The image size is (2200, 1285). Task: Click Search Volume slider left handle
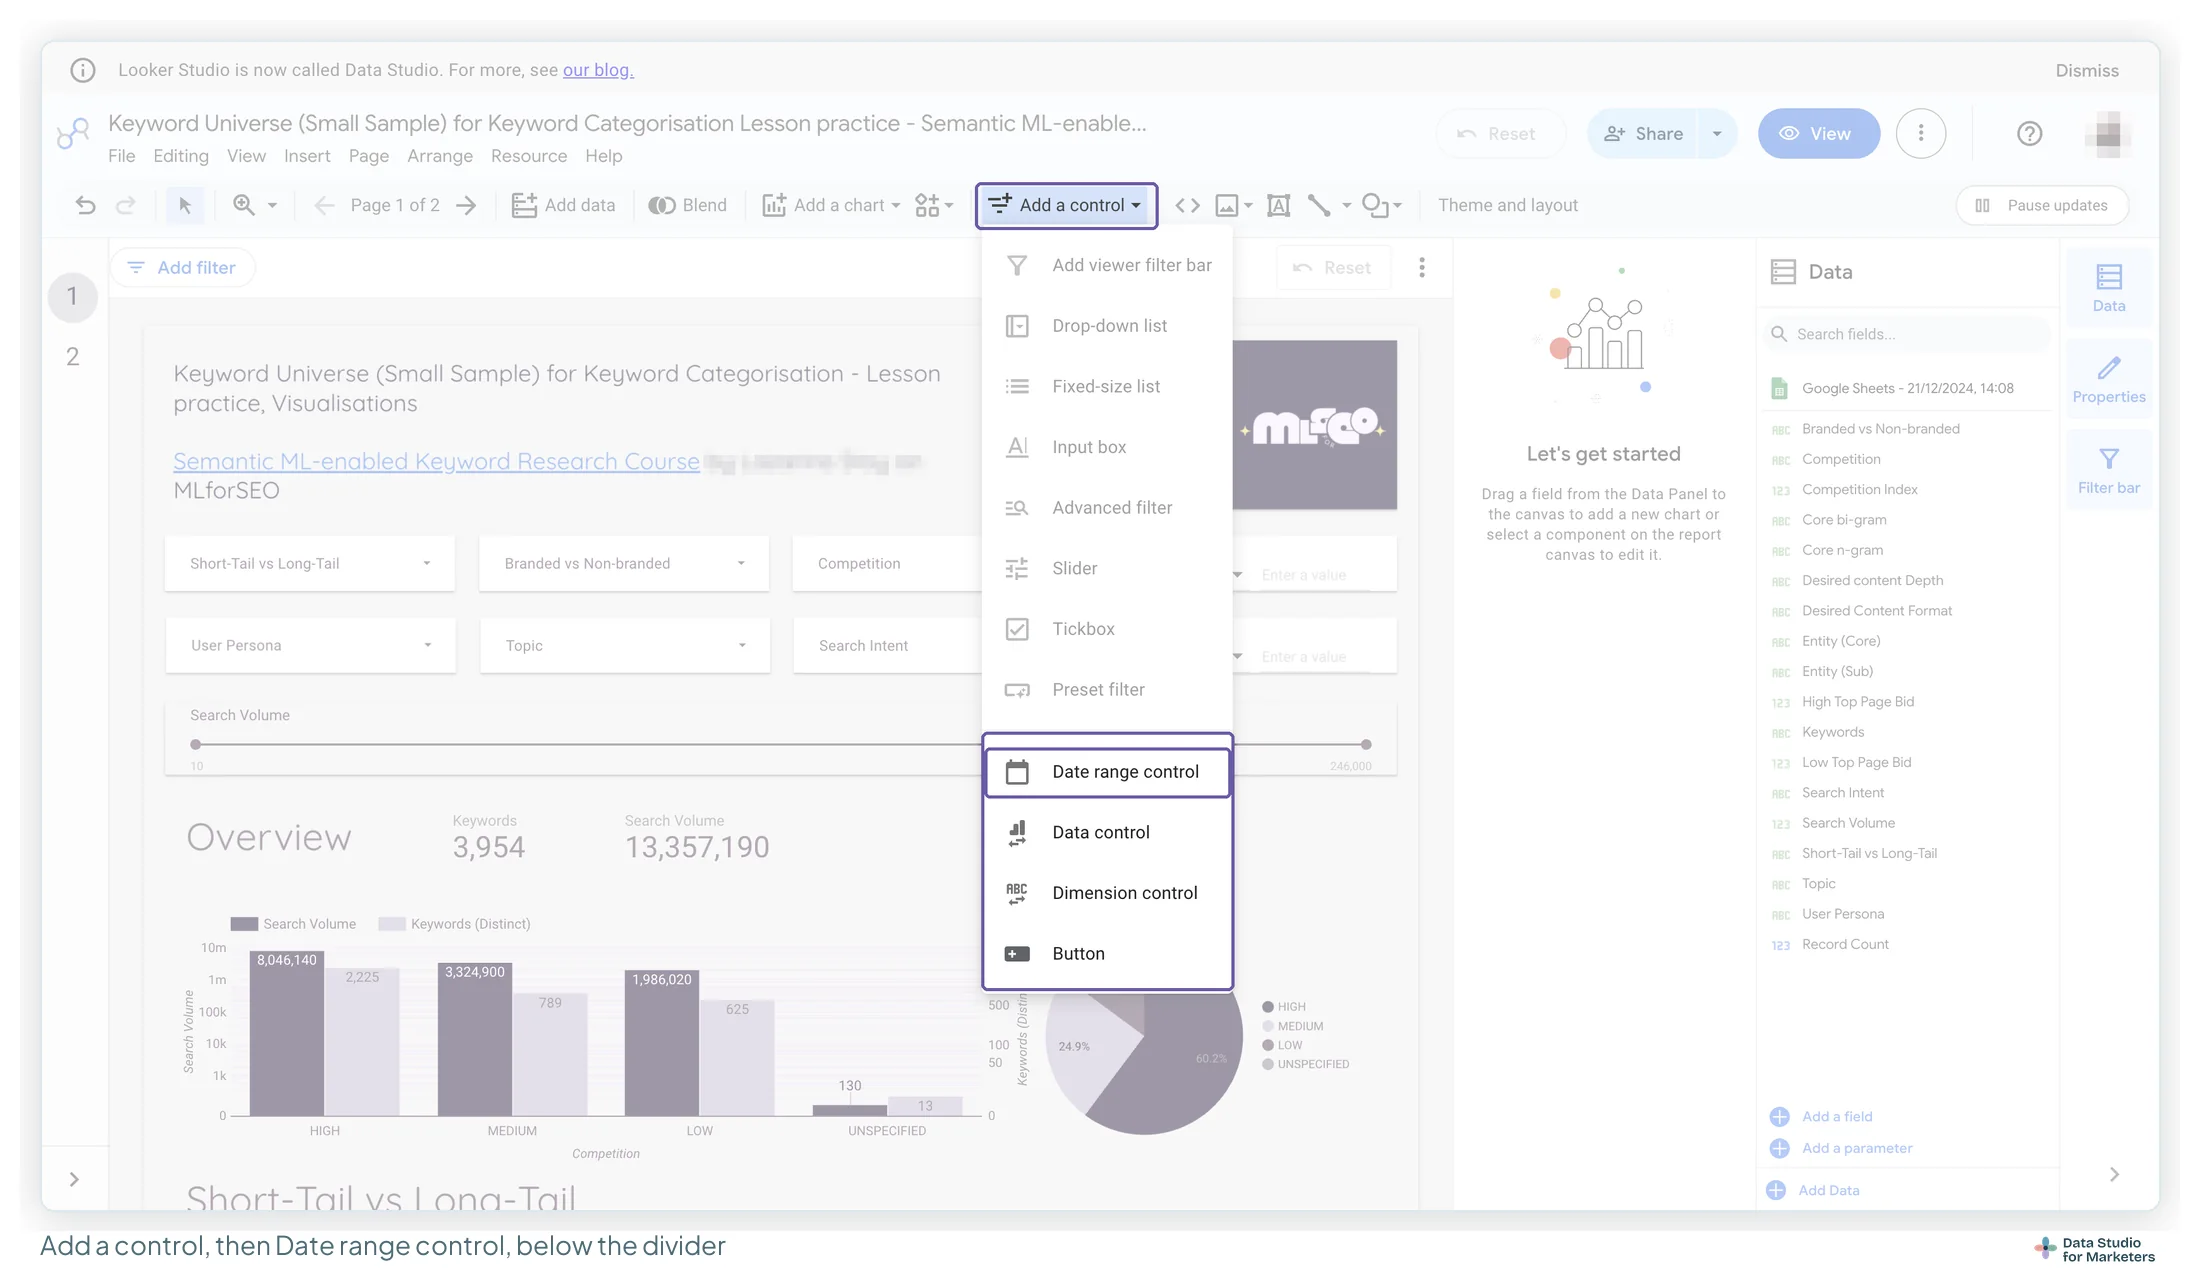196,744
